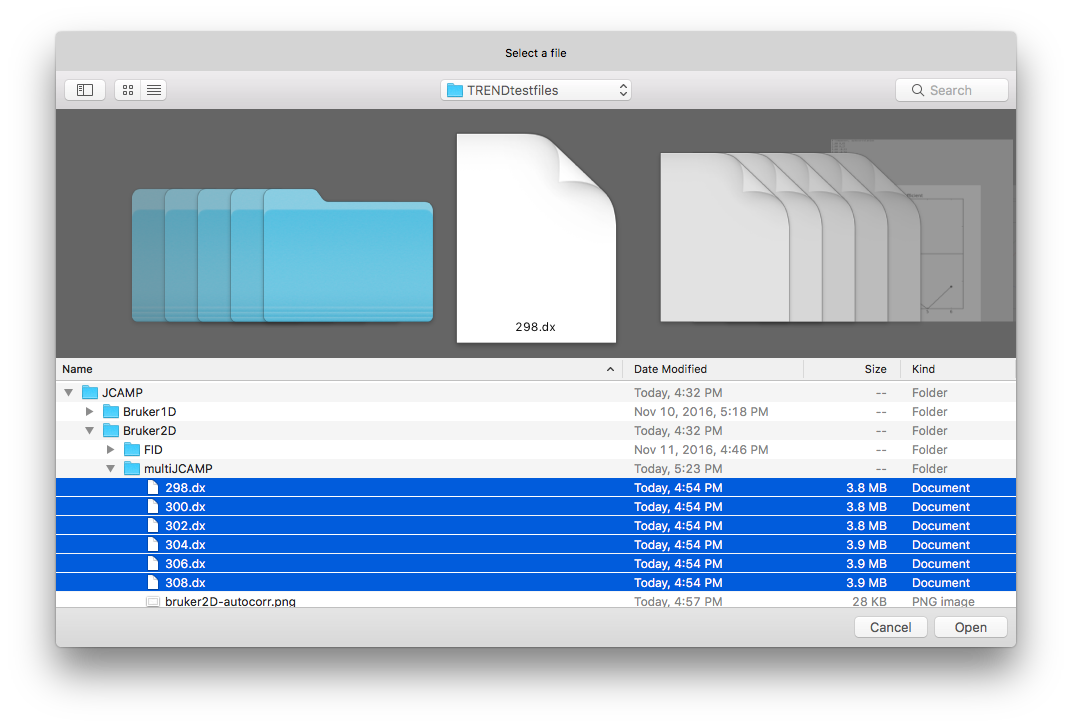This screenshot has width=1072, height=727.
Task: Click the bruker2D-autocorr.png file icon
Action: (153, 602)
